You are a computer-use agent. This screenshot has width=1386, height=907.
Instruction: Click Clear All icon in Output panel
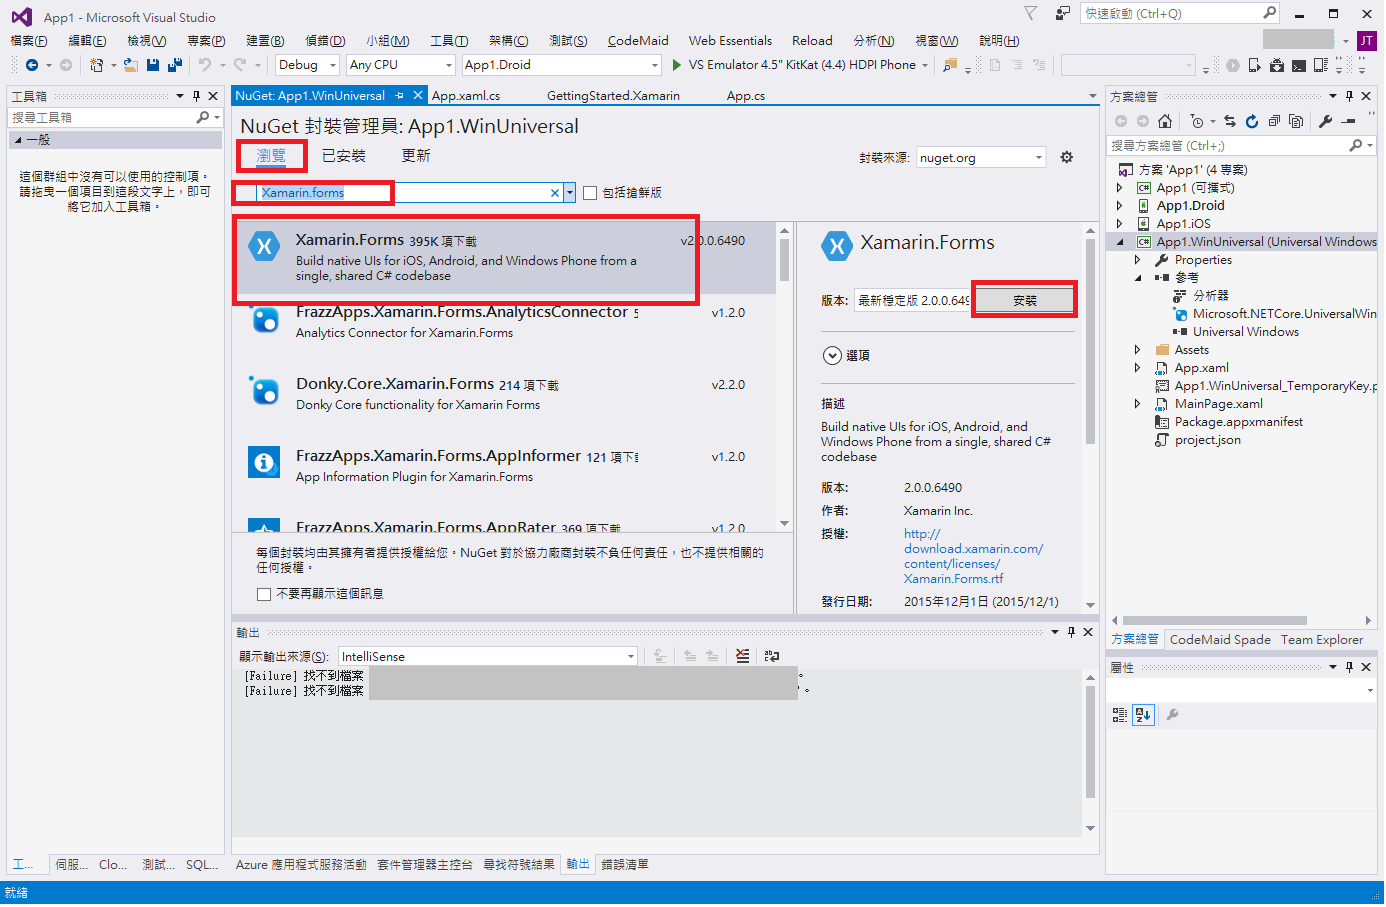(742, 656)
